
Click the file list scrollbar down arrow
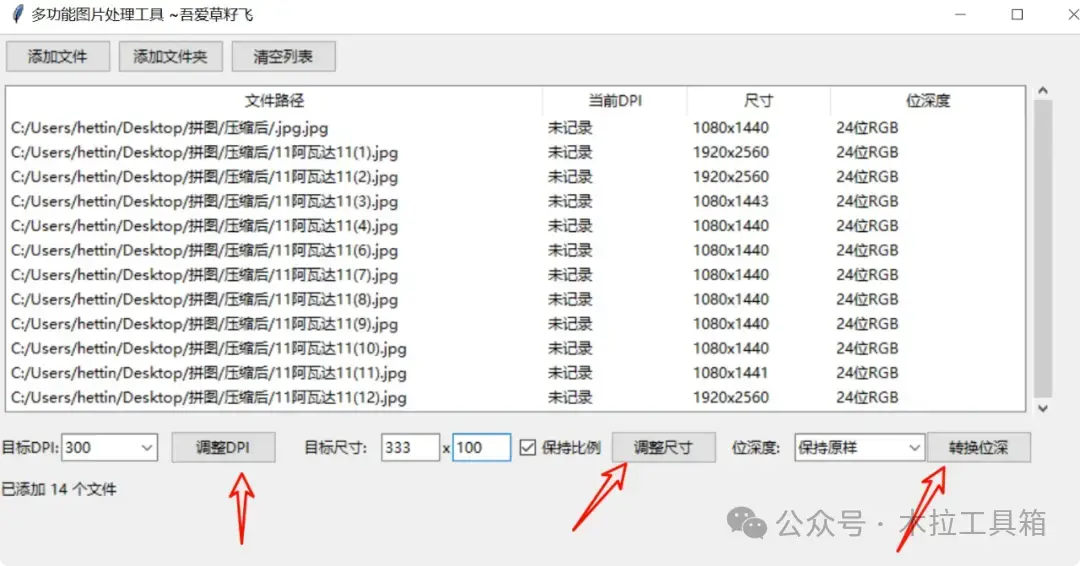(1043, 408)
